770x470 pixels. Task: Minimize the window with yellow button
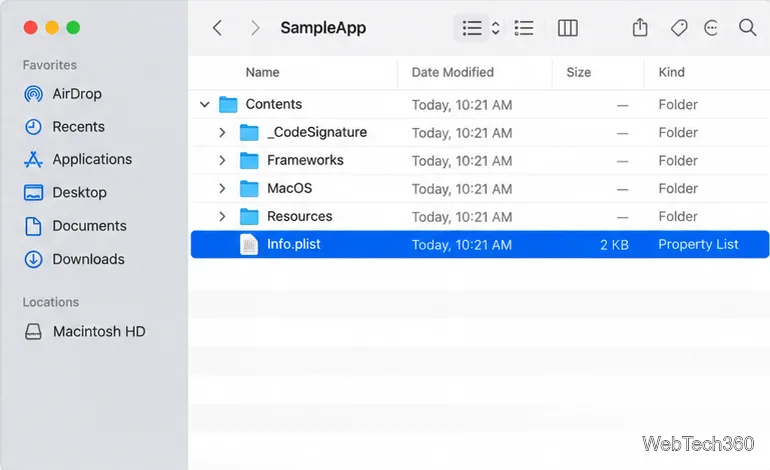coord(52,28)
